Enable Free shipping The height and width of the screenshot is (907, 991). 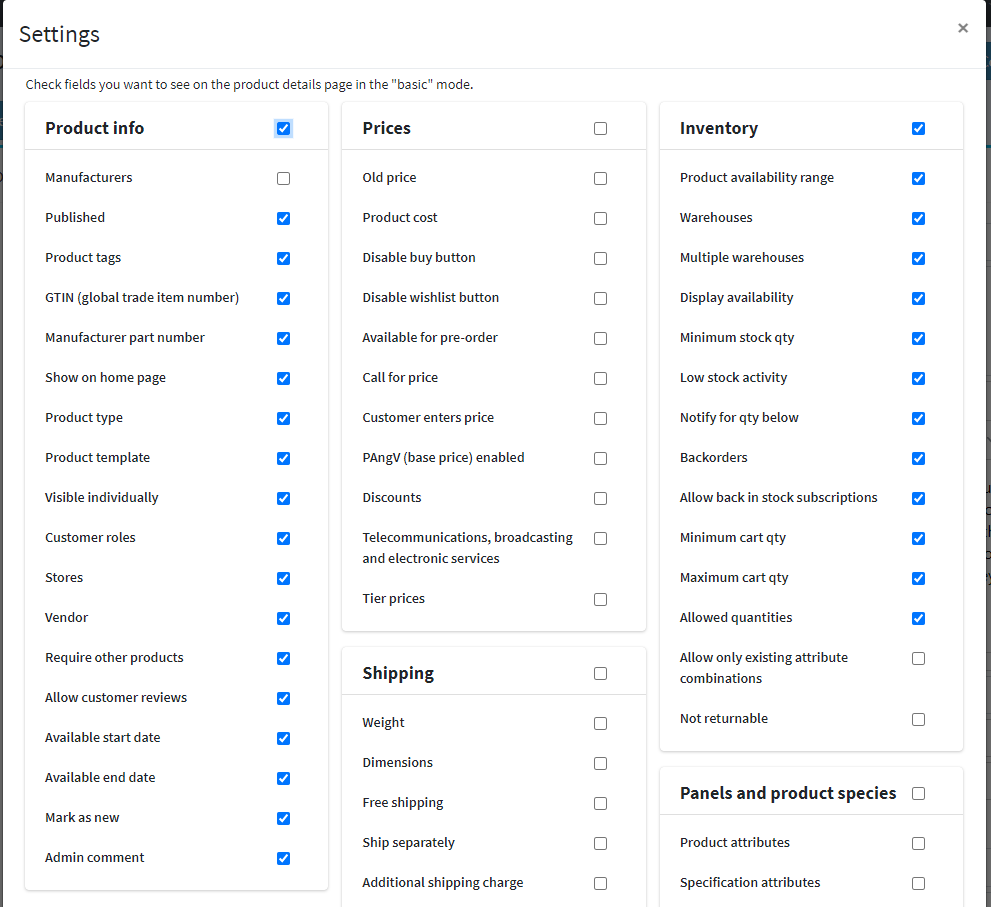[x=600, y=803]
